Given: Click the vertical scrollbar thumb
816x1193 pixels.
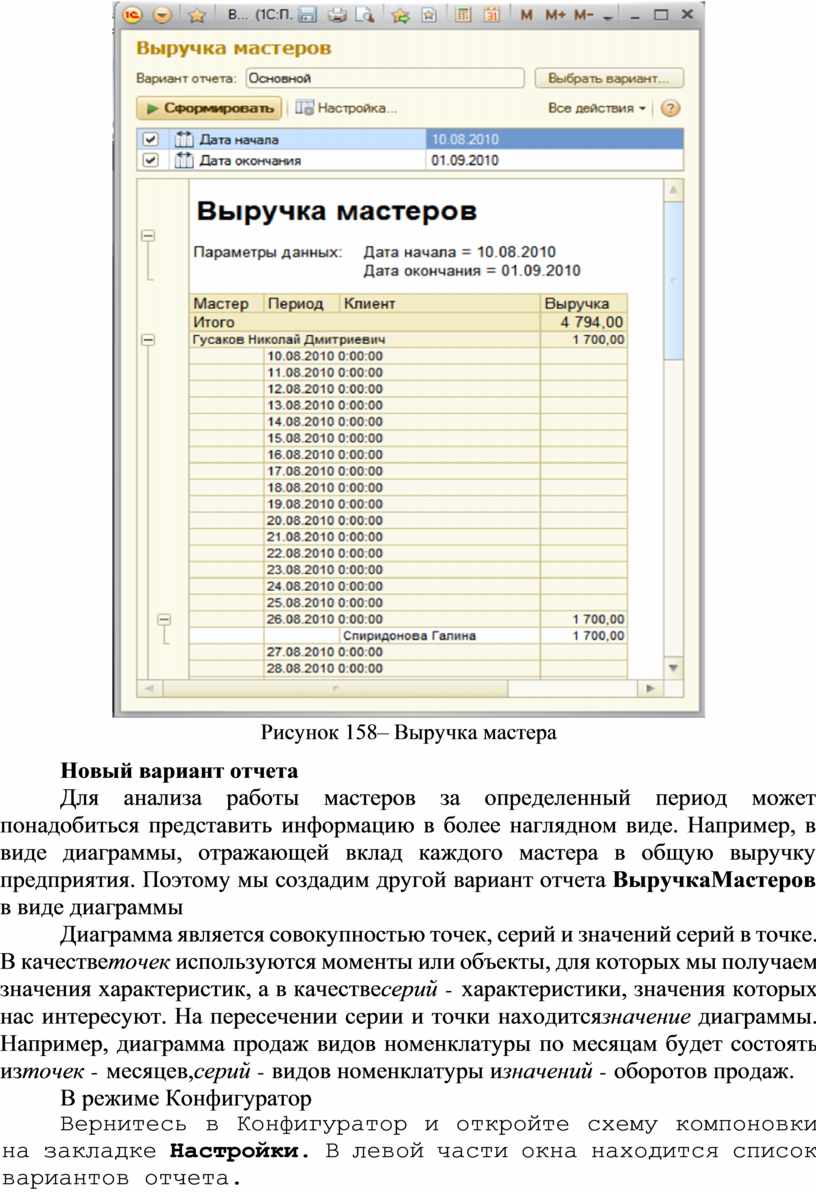Looking at the screenshot, I should 674,279.
